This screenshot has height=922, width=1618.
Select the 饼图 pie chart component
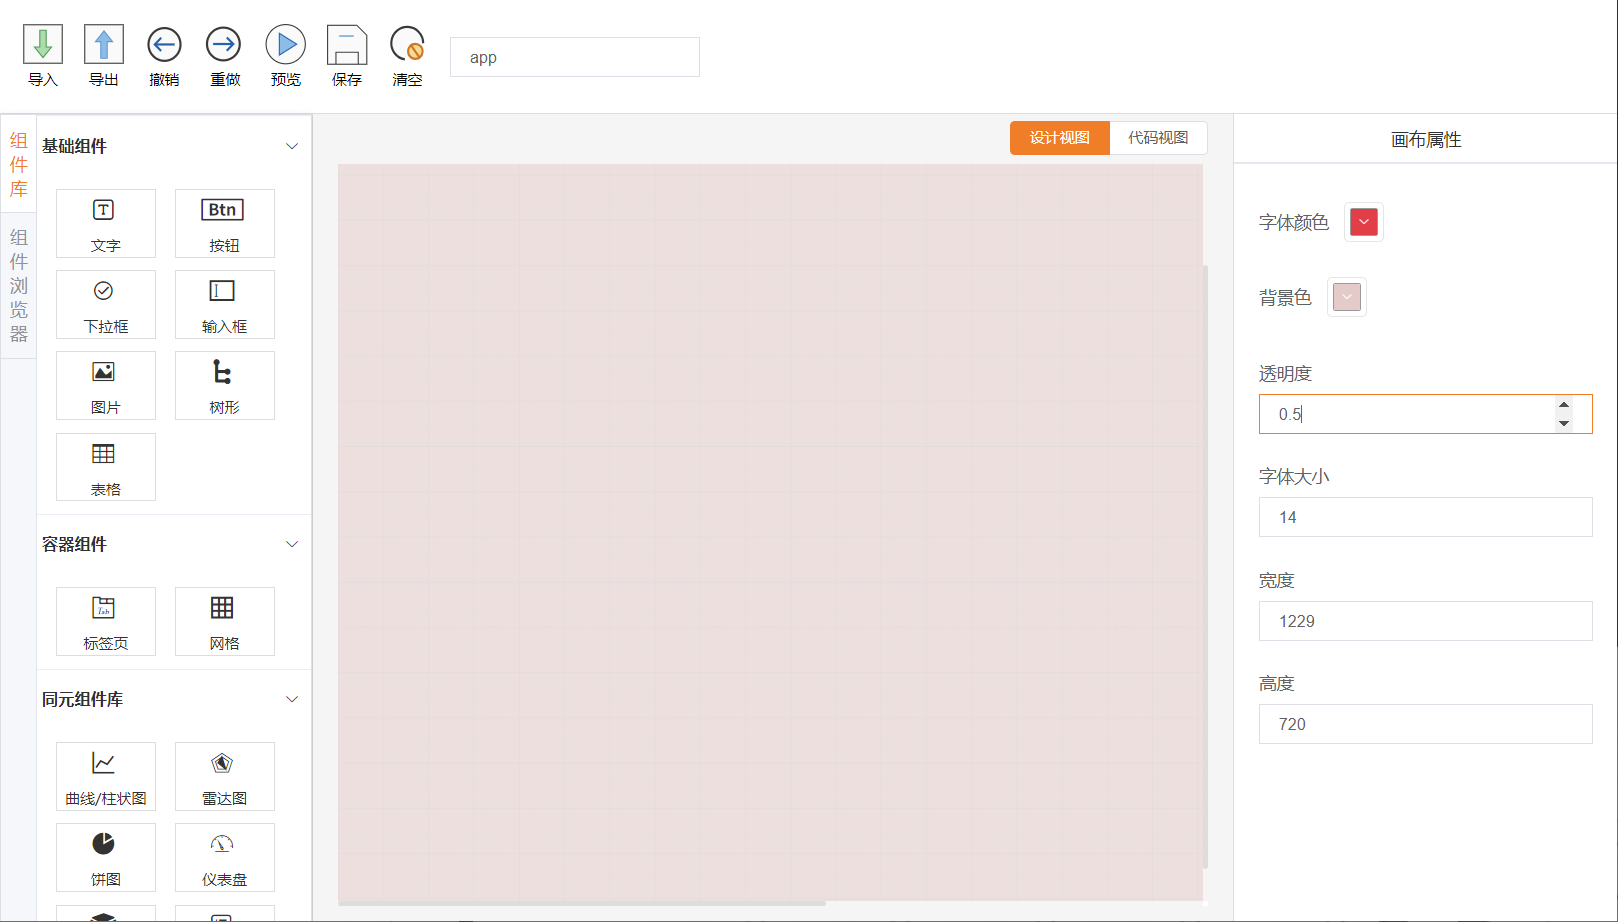click(x=106, y=858)
